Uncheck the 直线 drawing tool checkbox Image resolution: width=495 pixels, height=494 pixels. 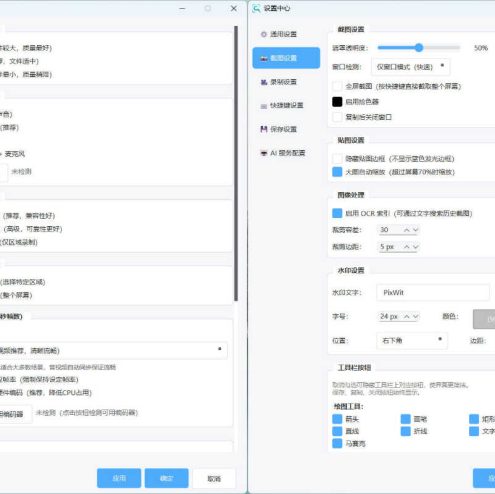click(337, 431)
